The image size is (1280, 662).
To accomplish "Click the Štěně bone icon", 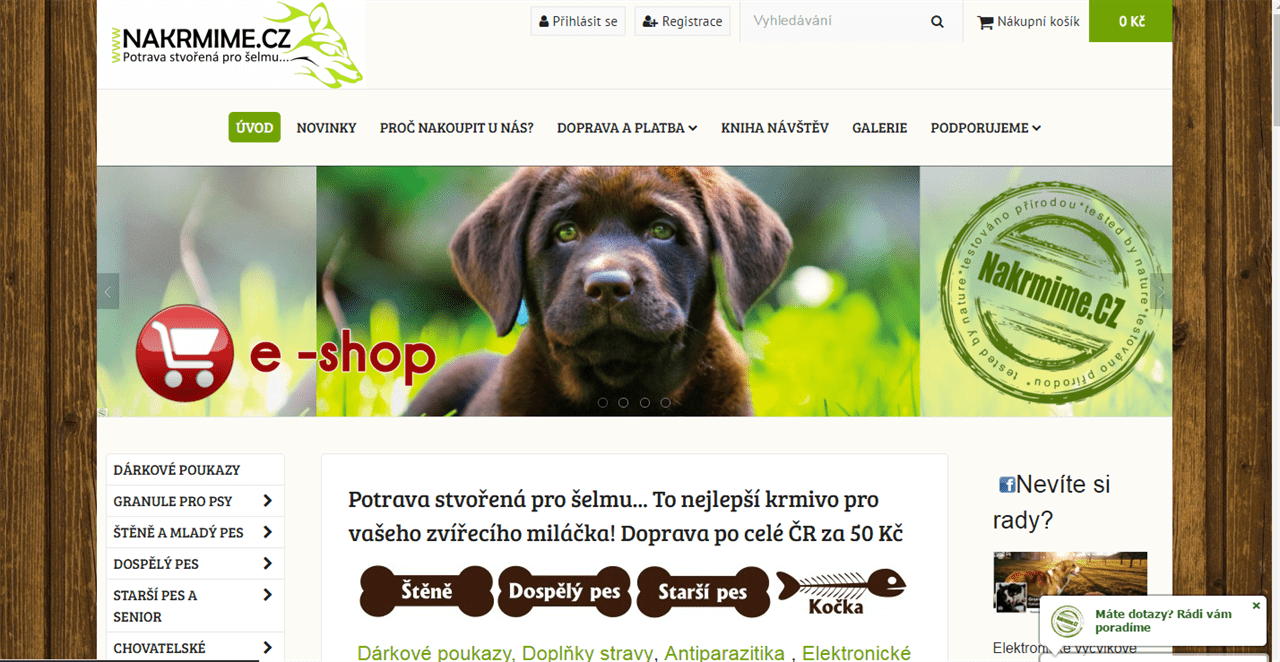I will (426, 591).
